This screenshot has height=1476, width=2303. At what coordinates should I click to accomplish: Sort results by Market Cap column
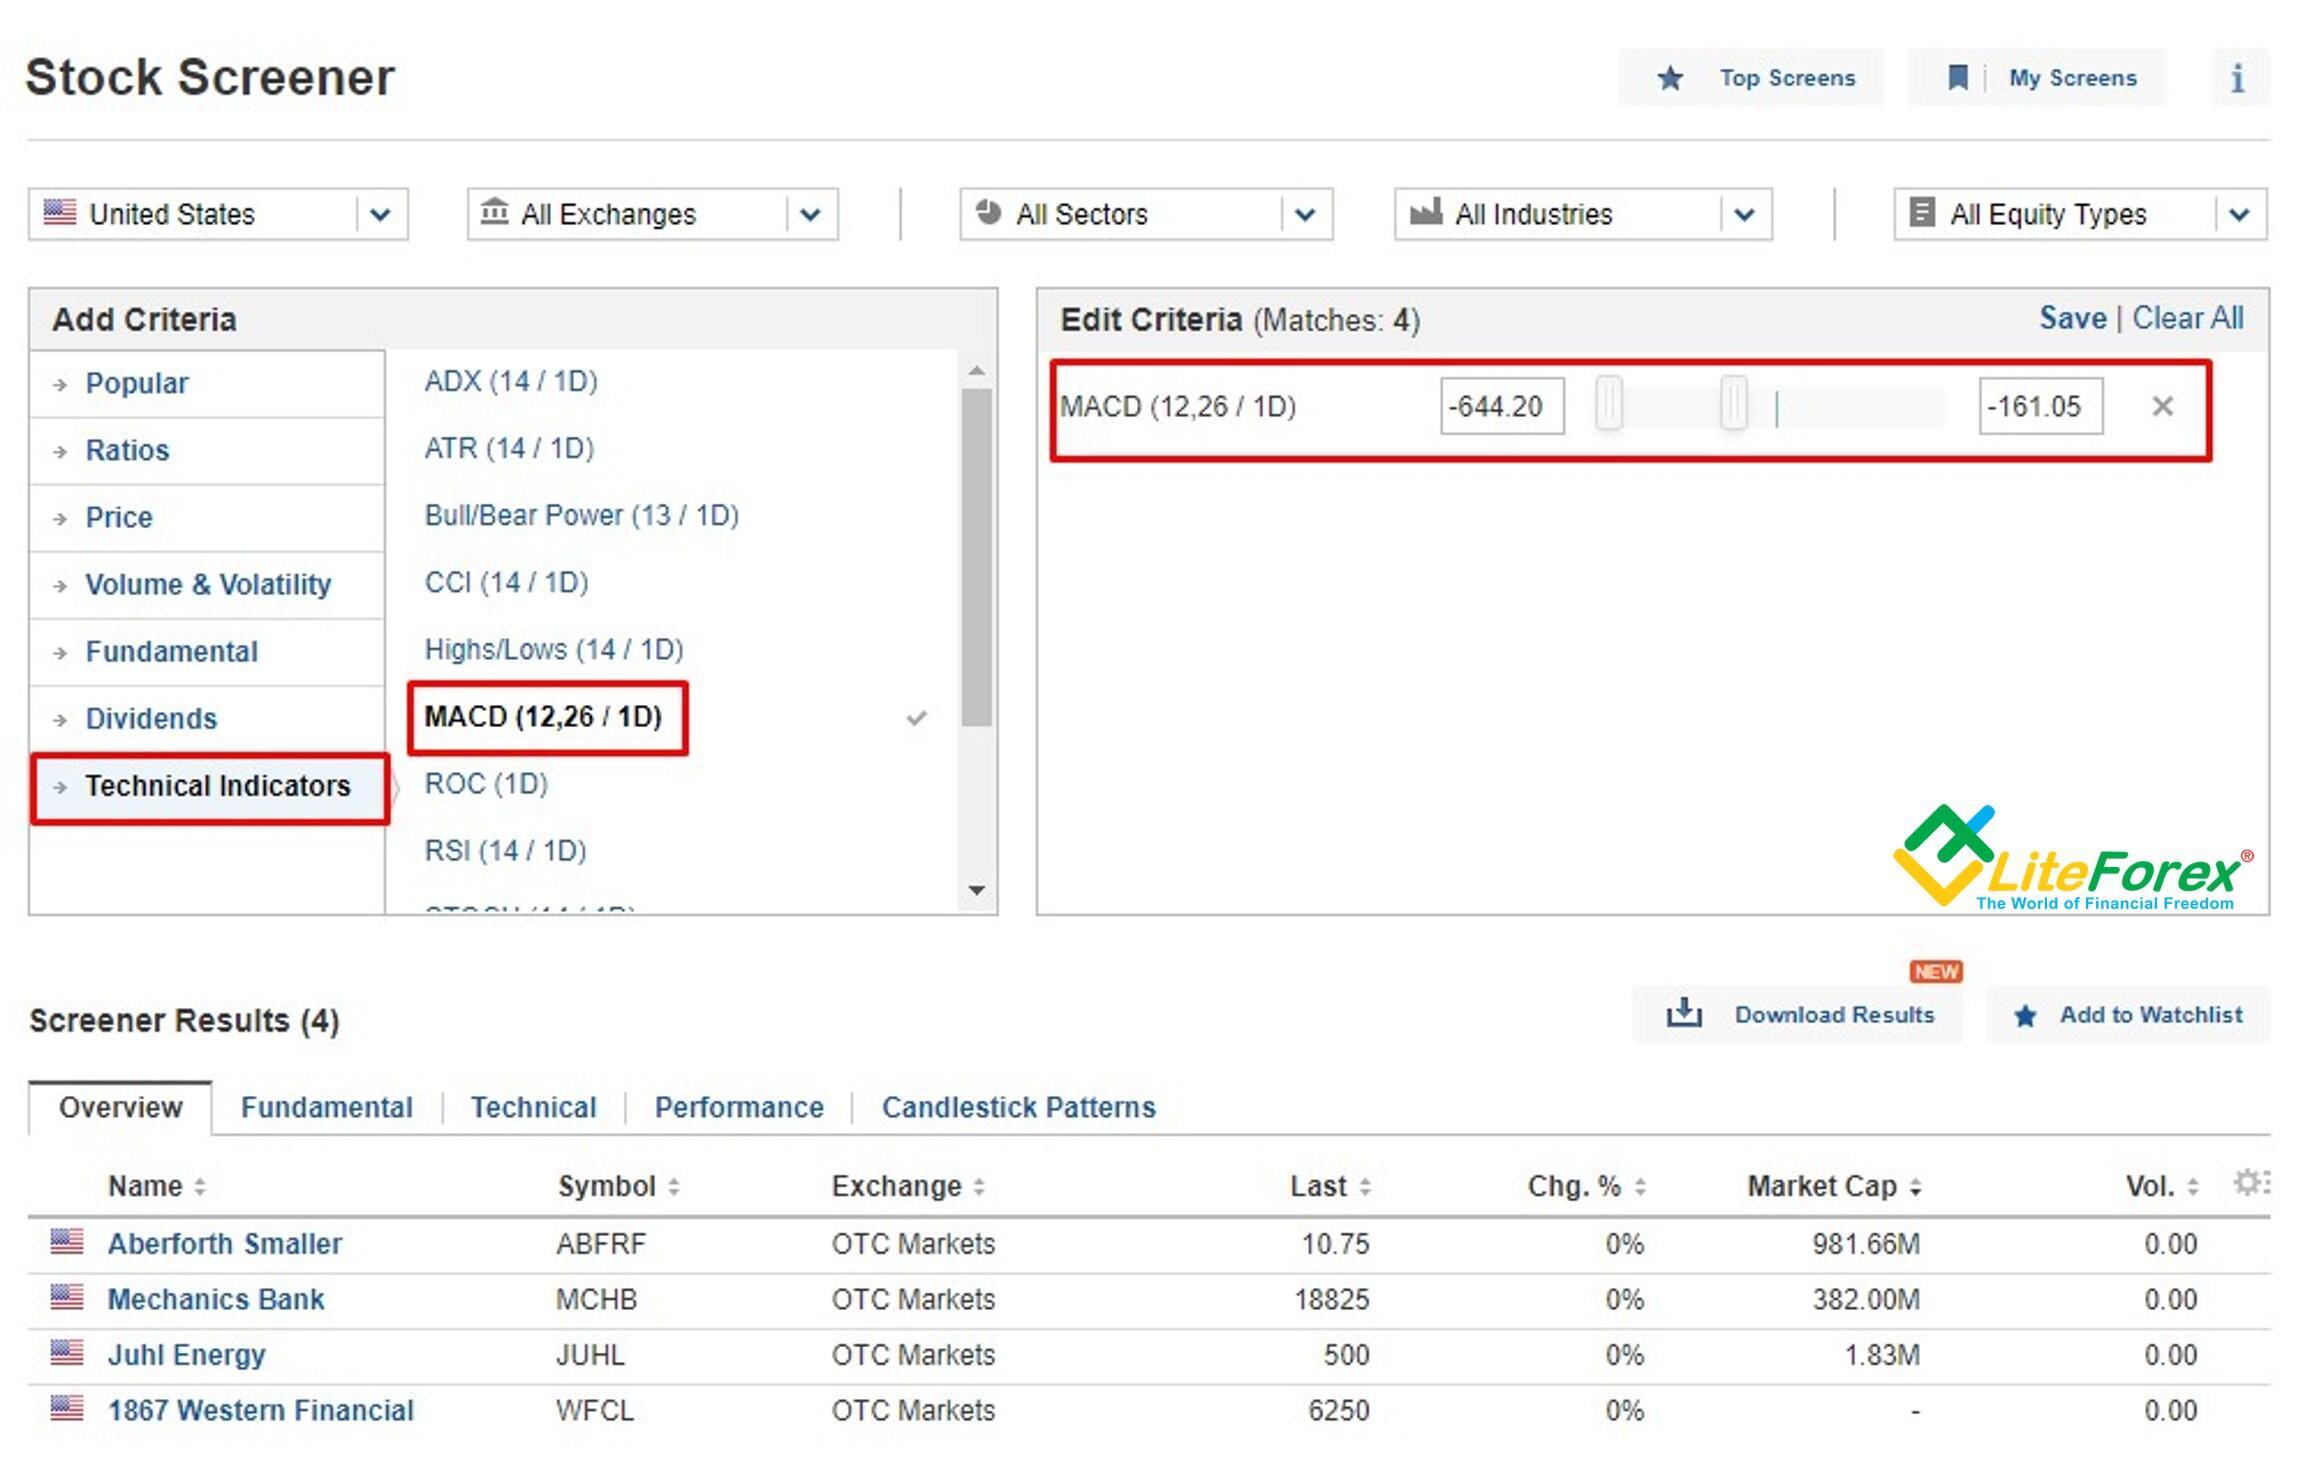pyautogui.click(x=1835, y=1186)
